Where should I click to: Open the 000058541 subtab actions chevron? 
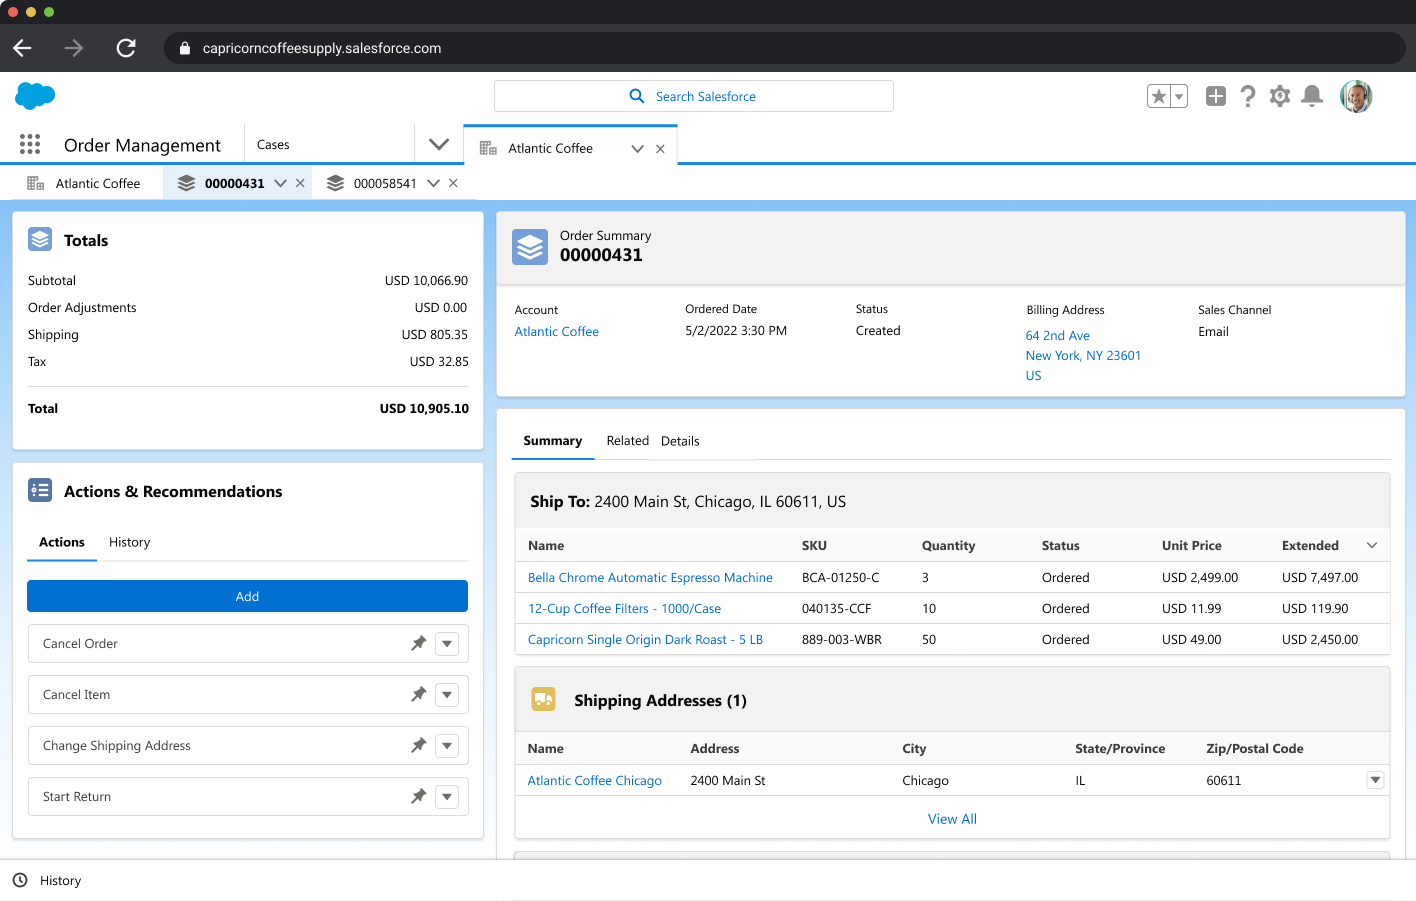433,183
